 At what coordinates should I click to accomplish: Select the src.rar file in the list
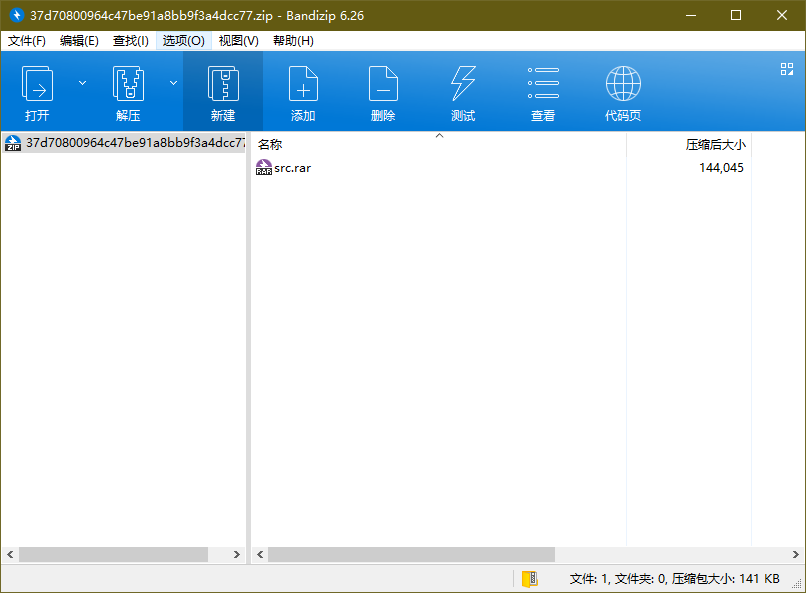[292, 168]
